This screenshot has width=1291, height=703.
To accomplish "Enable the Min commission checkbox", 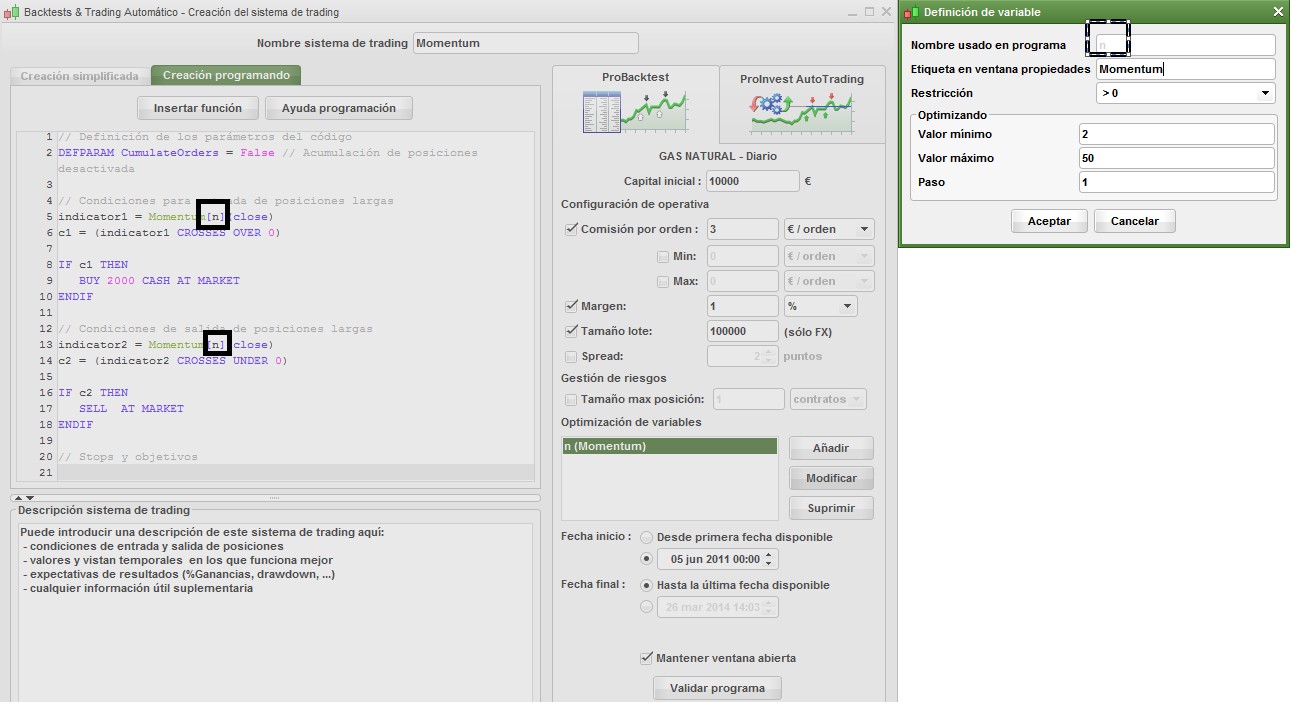I will click(x=663, y=256).
